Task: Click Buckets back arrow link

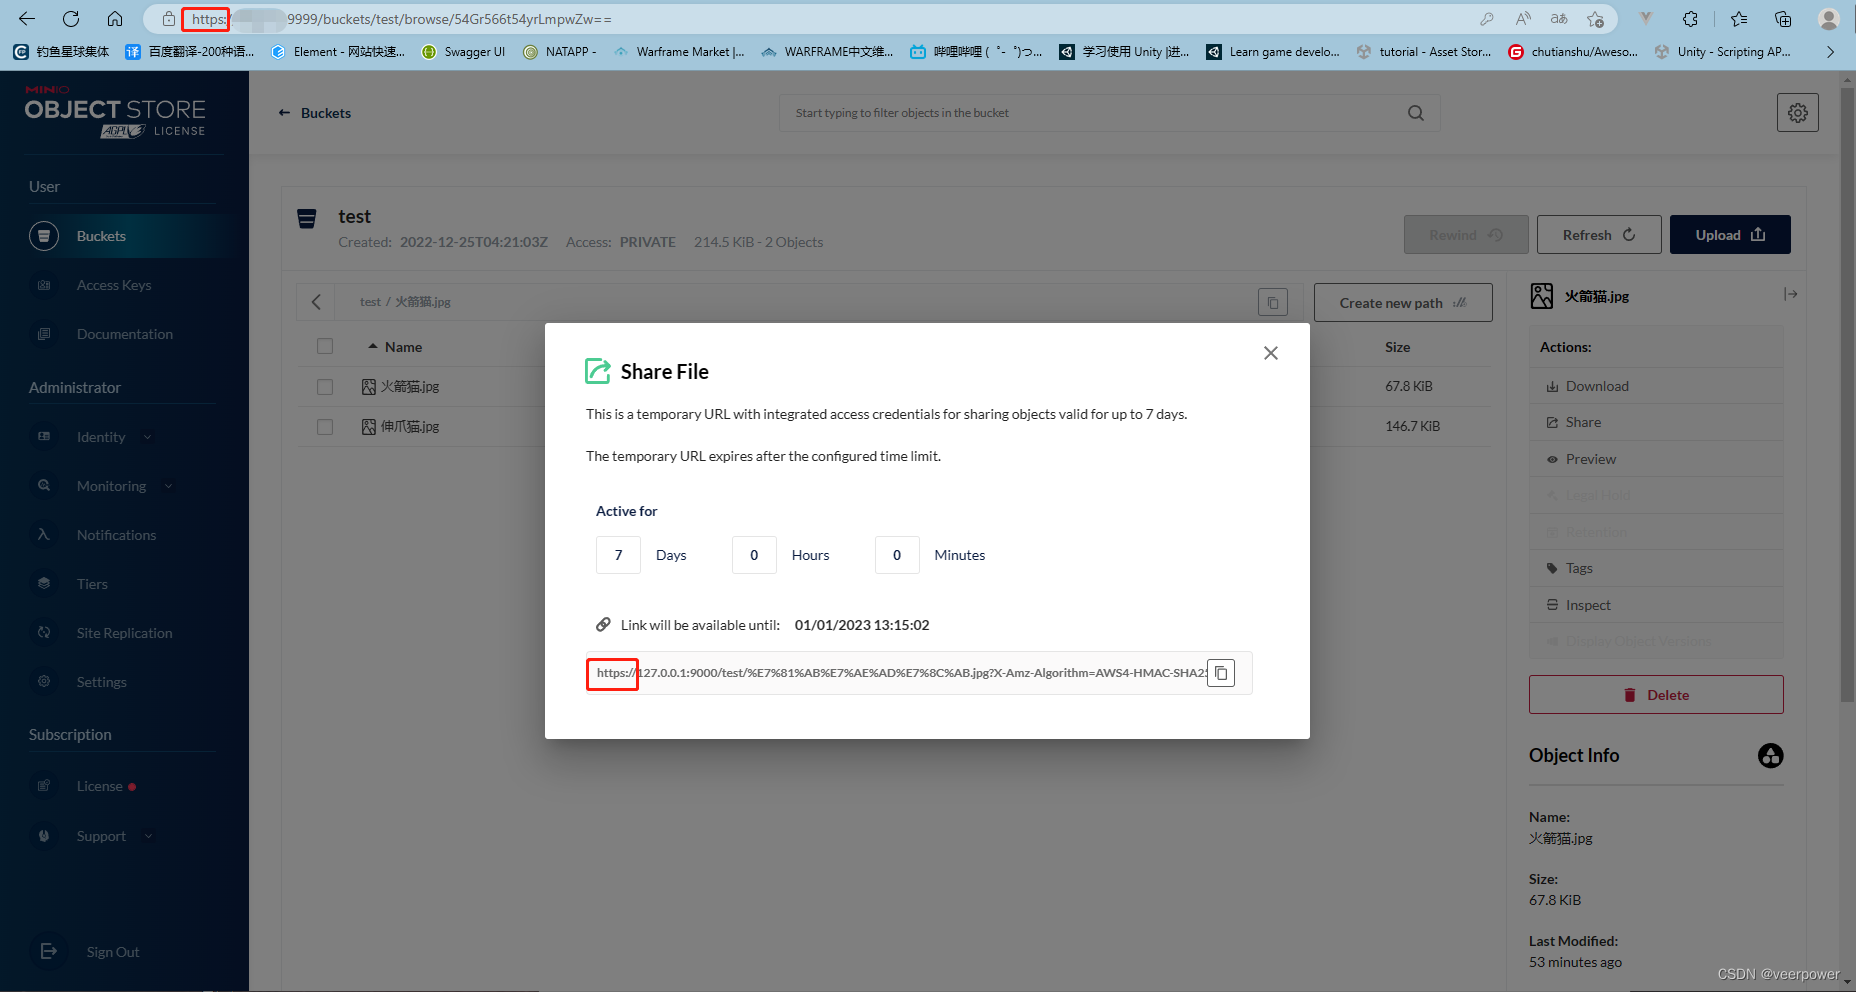Action: (x=315, y=113)
